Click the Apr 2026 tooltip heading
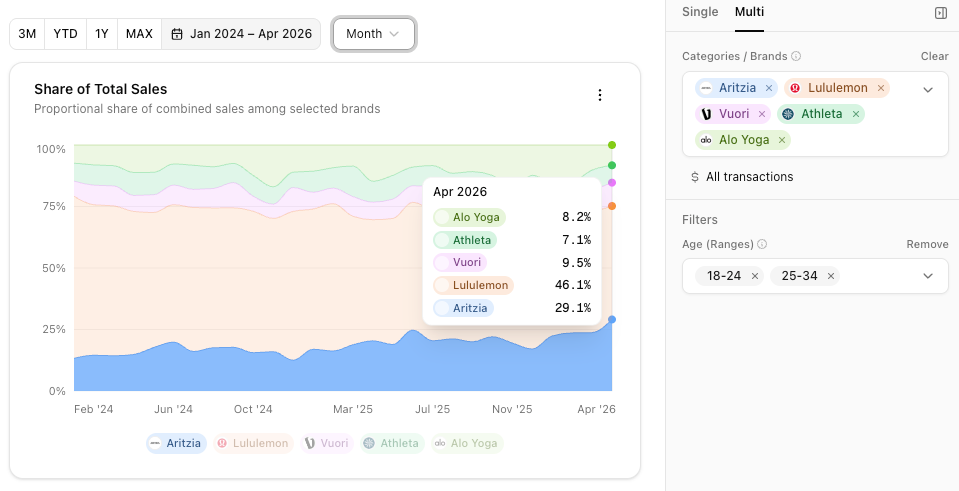 click(460, 191)
